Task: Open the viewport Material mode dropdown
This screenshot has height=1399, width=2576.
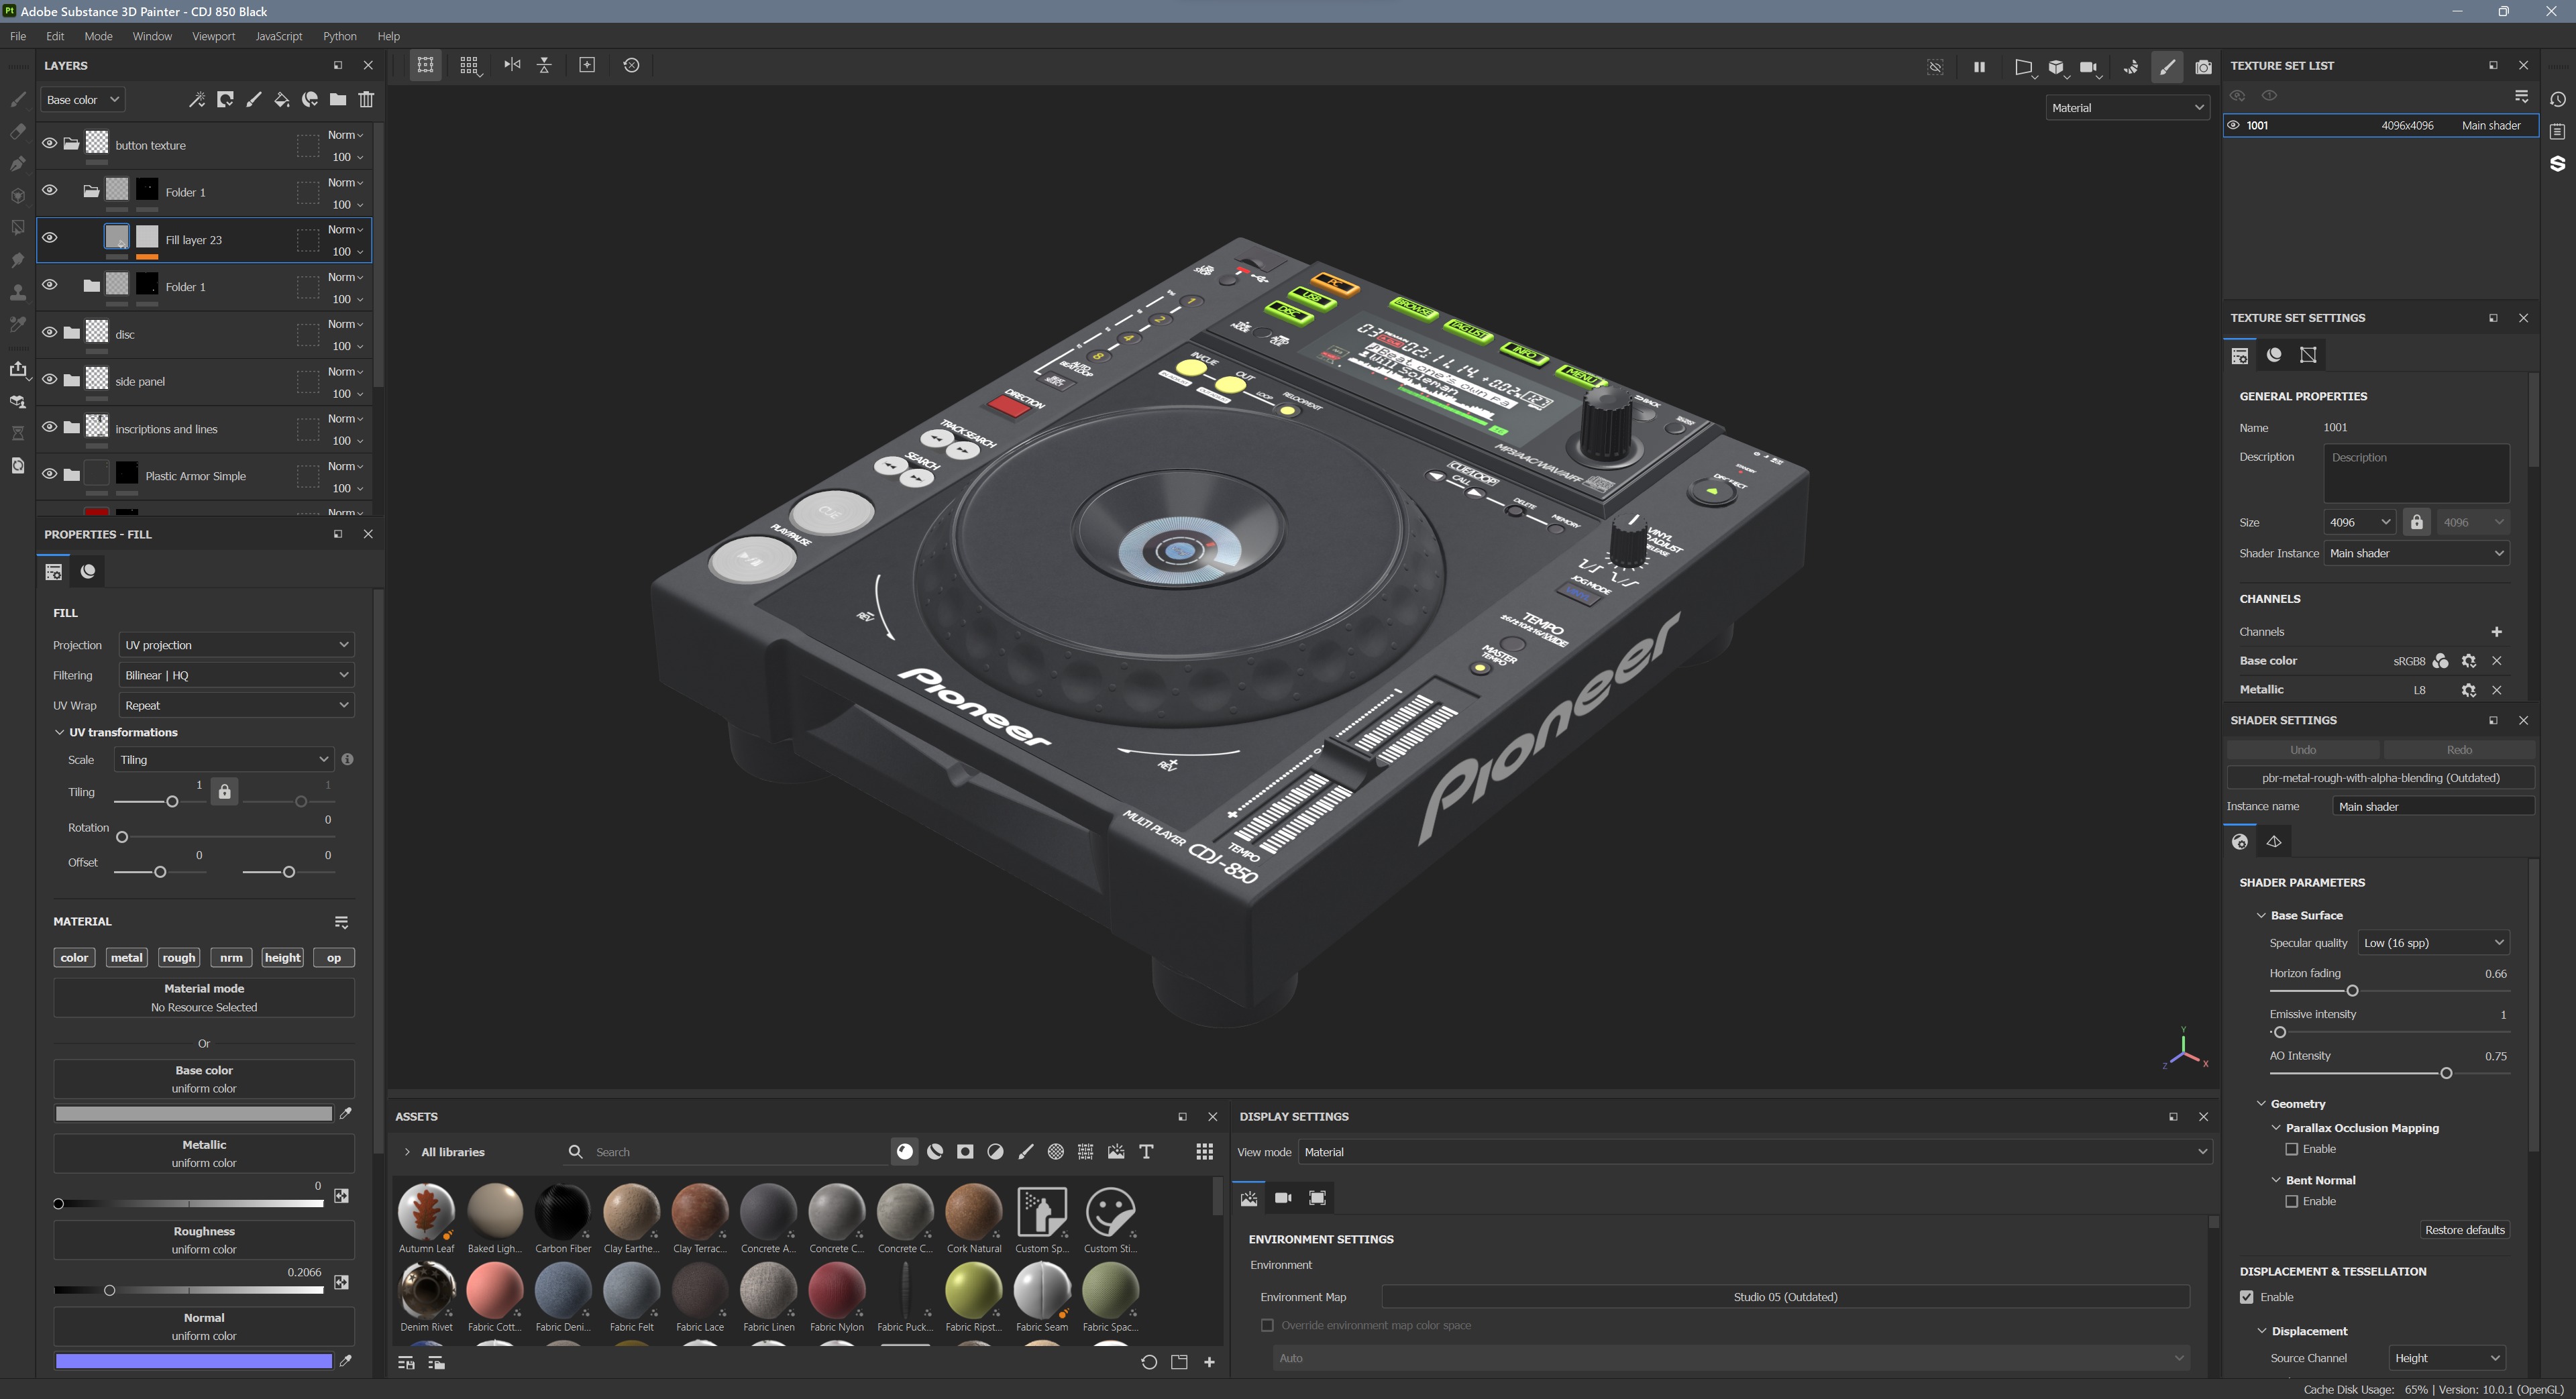Action: point(2127,108)
